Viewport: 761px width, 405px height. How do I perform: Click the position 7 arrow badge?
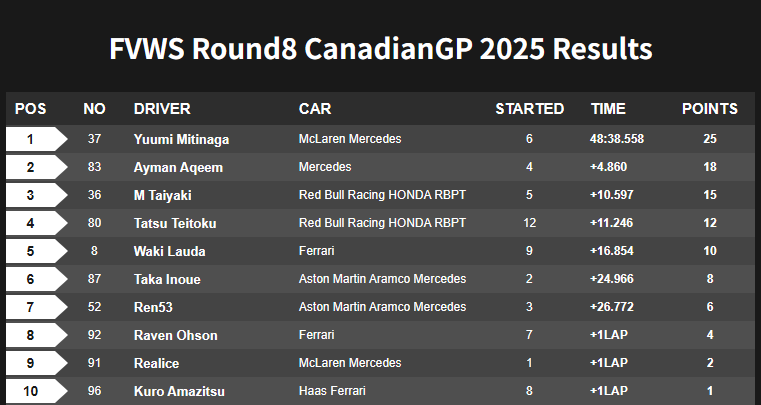tap(36, 307)
